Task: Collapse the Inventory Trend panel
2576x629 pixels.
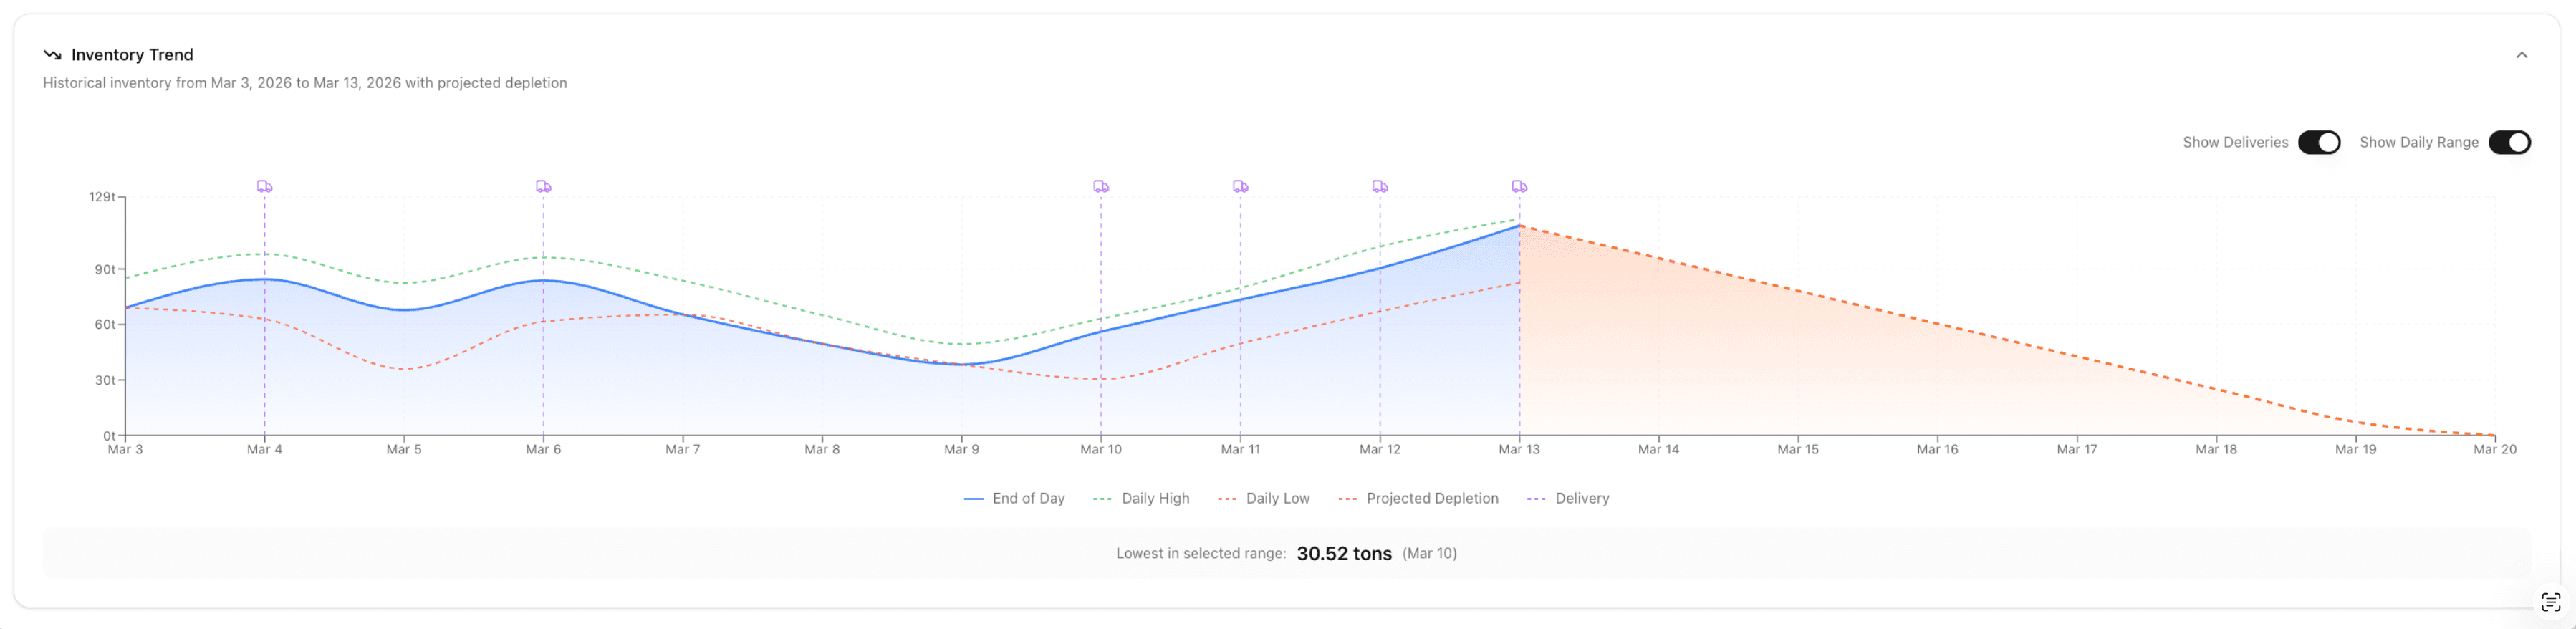Action: click(x=2521, y=56)
